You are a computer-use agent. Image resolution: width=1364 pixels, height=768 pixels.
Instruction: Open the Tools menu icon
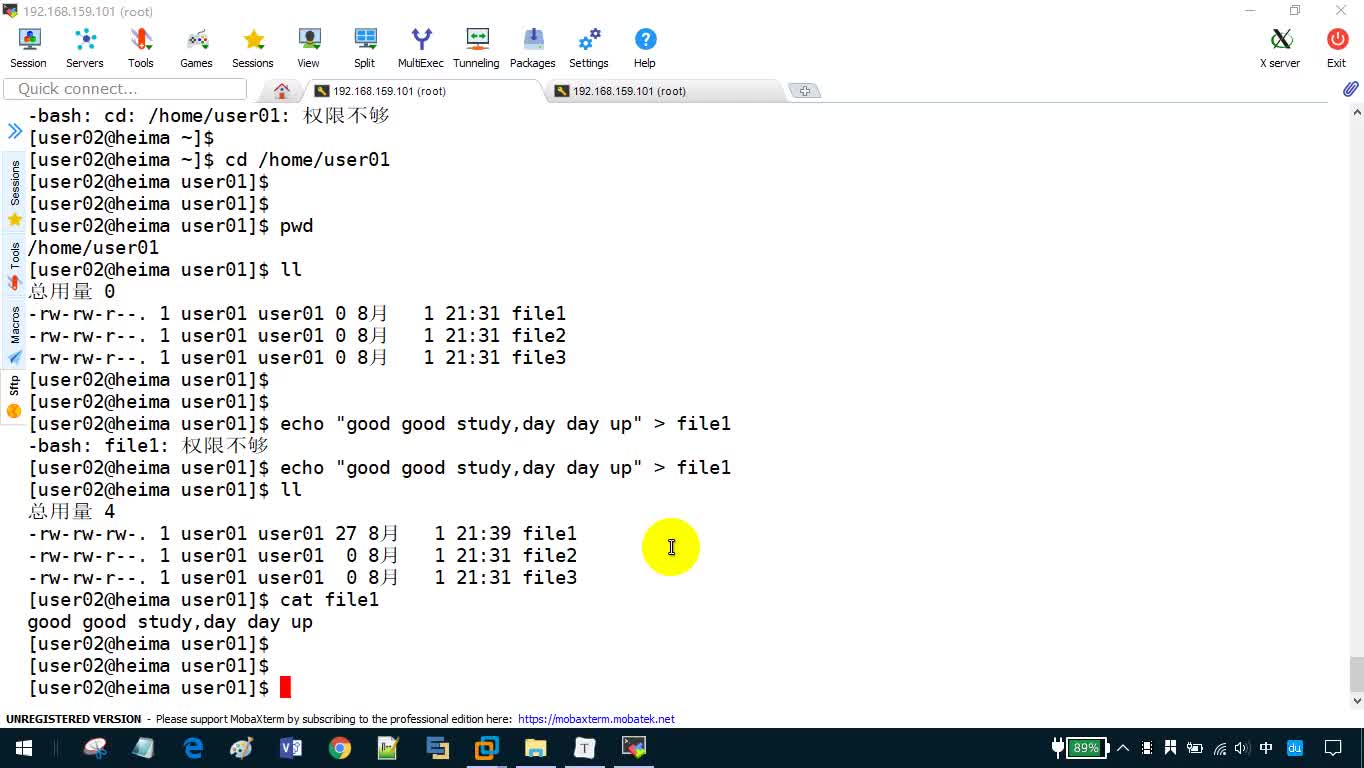[x=141, y=47]
